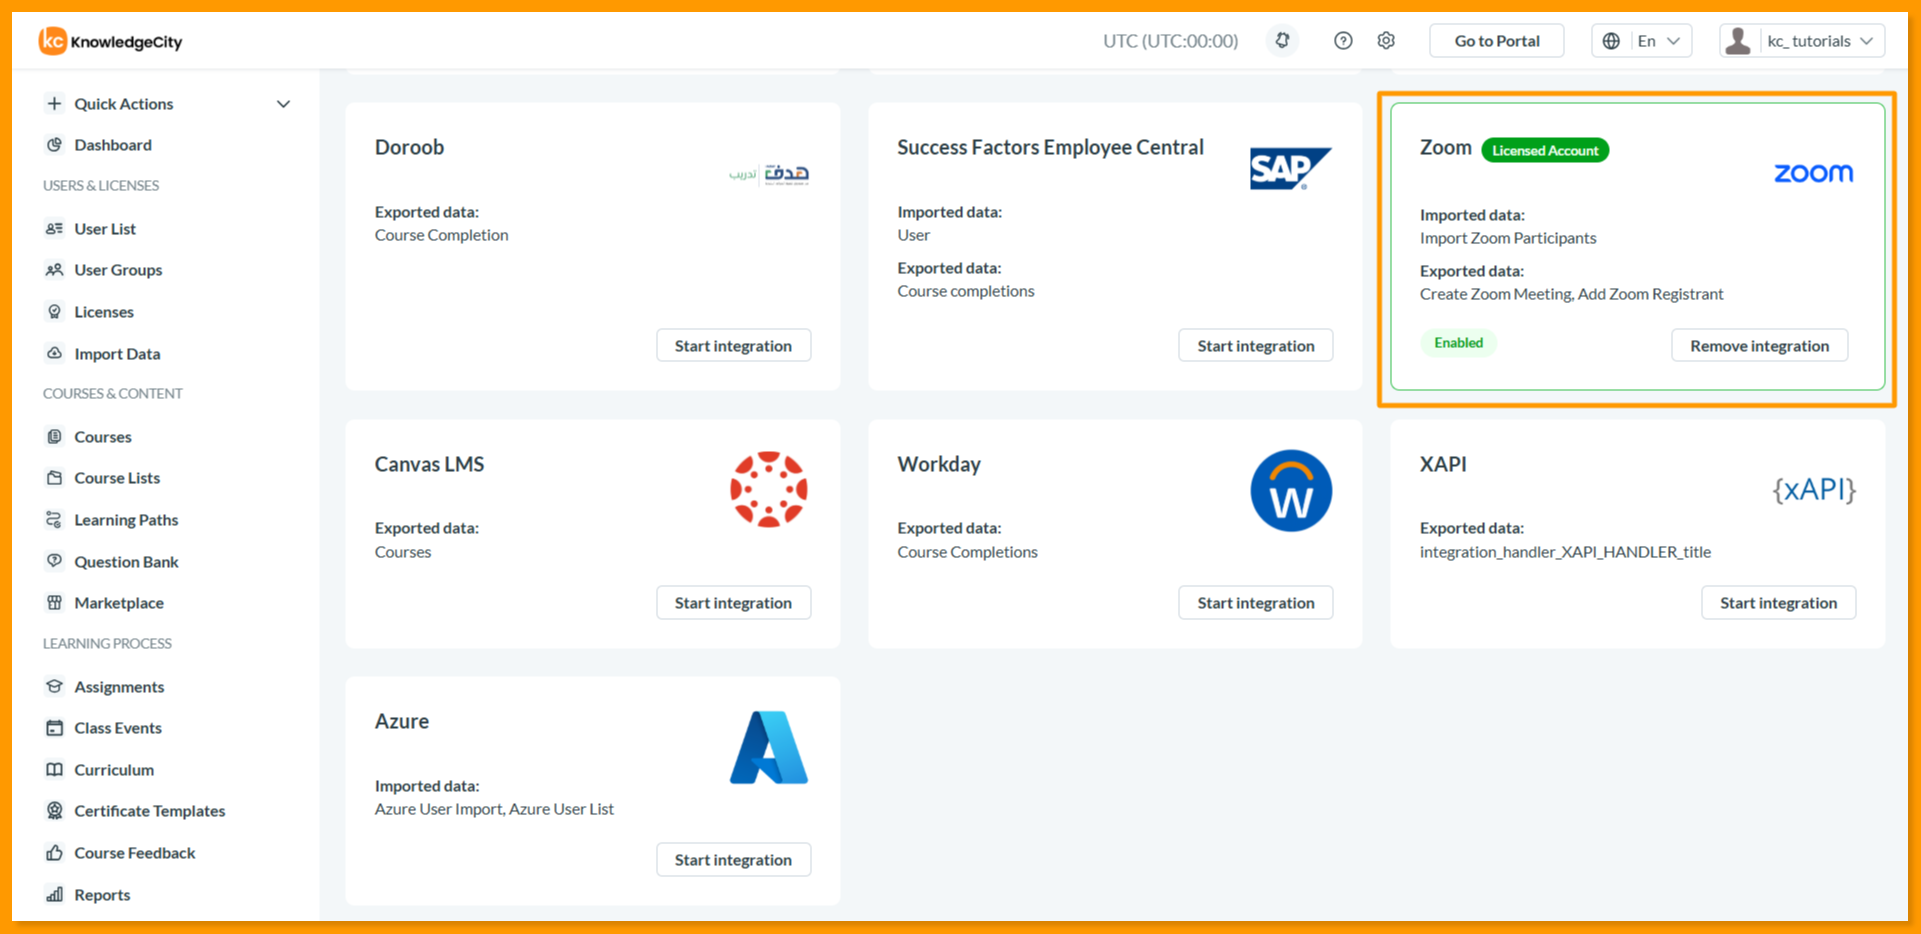Click the Zoom logo on Zoom card
The height and width of the screenshot is (934, 1921).
(1813, 173)
